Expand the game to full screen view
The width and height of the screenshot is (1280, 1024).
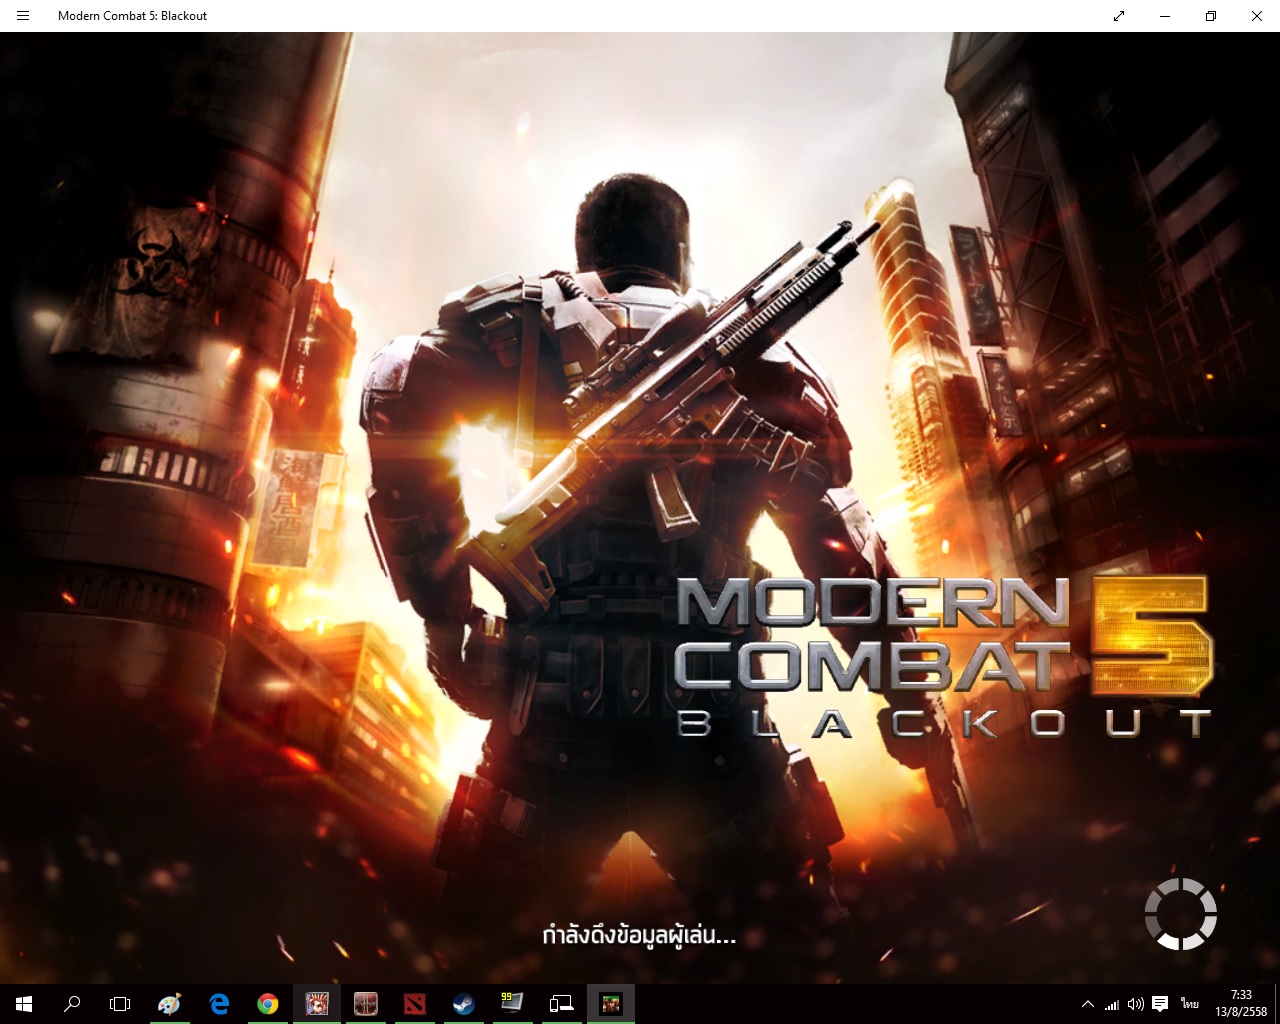pyautogui.click(x=1119, y=16)
